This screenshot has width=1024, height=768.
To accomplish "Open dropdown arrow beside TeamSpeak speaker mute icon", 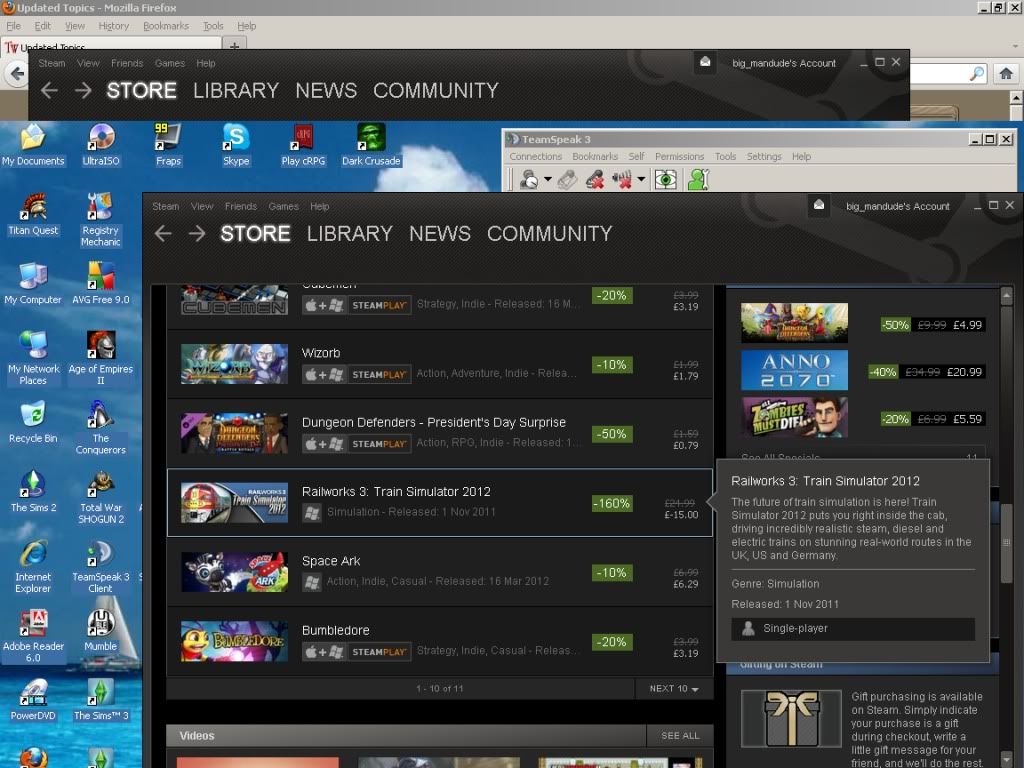I will point(641,181).
